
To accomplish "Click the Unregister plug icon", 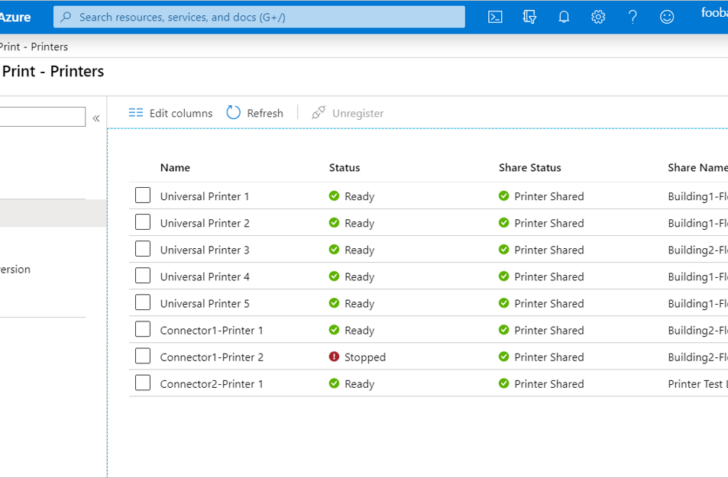I will (318, 113).
